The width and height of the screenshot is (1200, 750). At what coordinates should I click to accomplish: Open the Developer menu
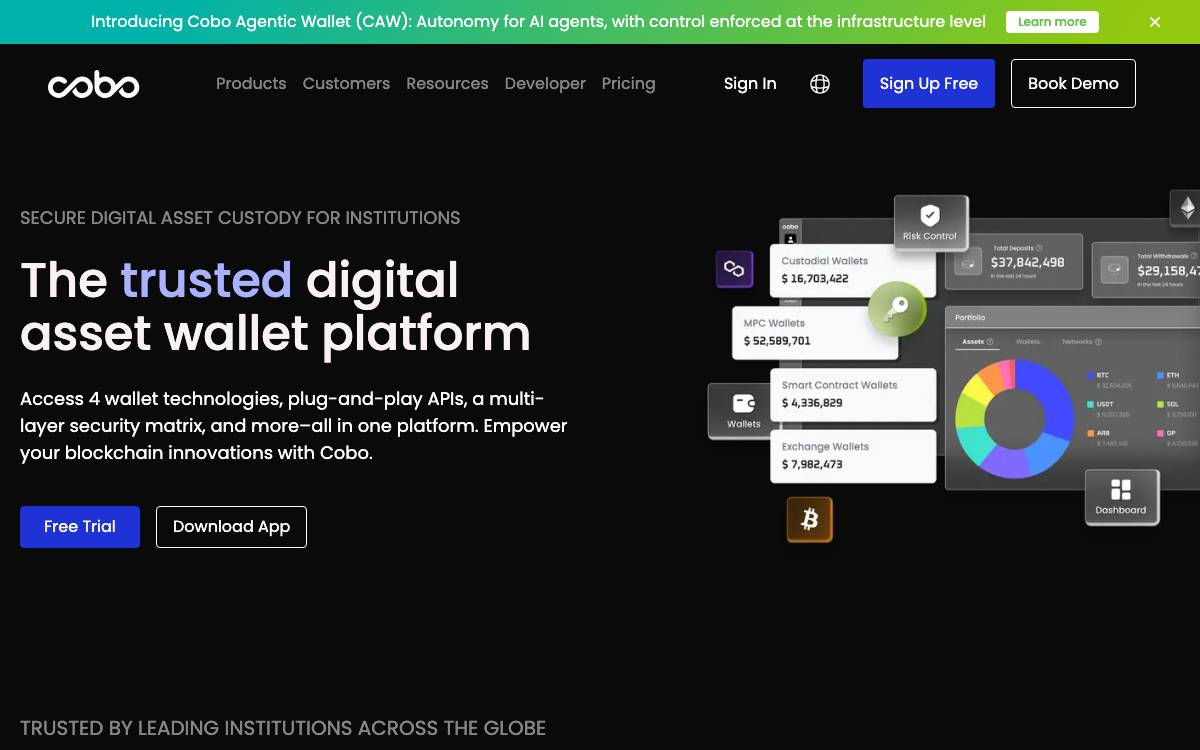pos(545,84)
